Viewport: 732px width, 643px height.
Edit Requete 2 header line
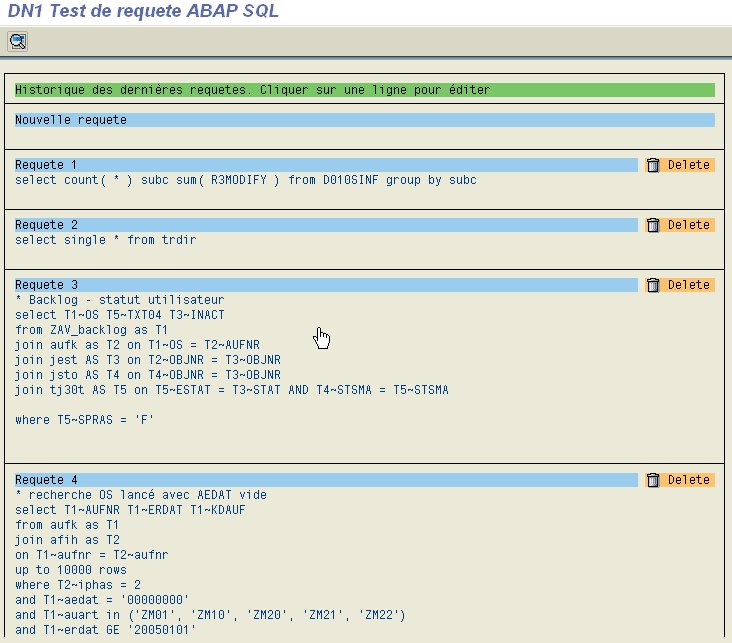click(326, 225)
